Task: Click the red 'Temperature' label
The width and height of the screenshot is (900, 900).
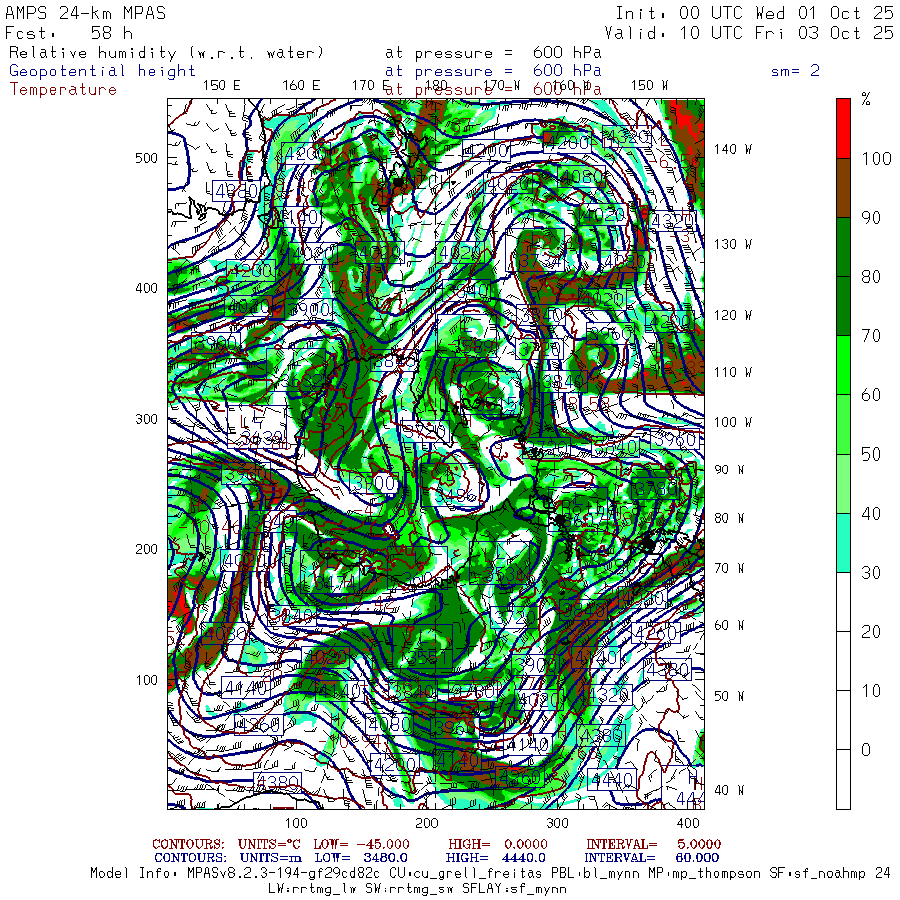Action: (x=63, y=90)
